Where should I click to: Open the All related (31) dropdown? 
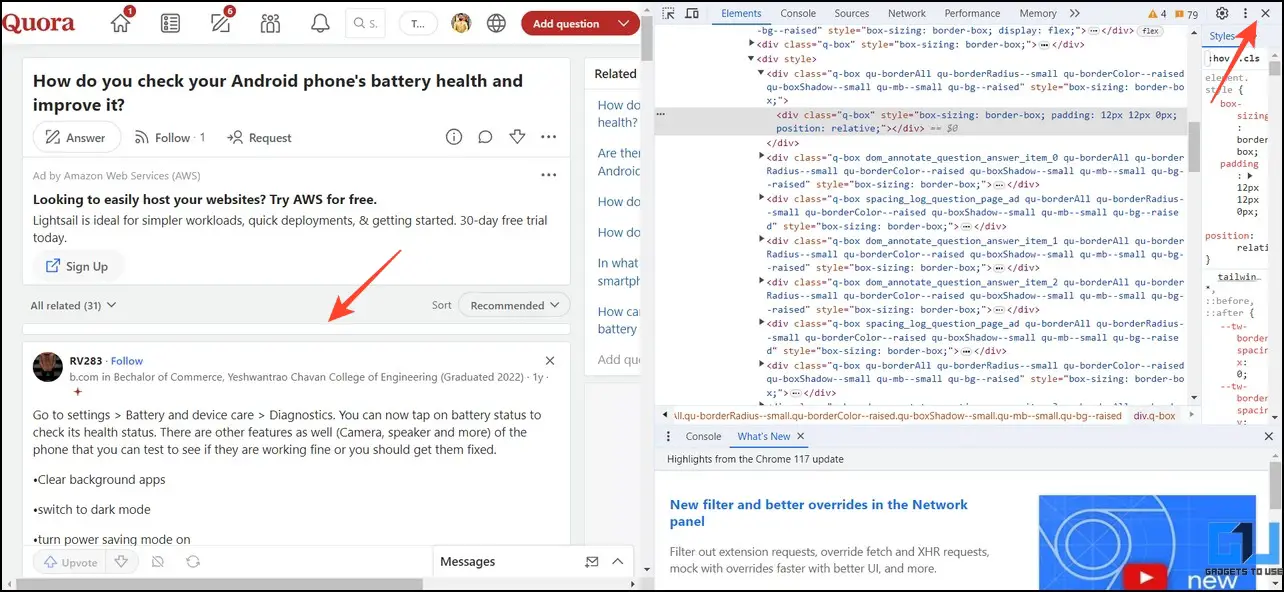coord(73,305)
